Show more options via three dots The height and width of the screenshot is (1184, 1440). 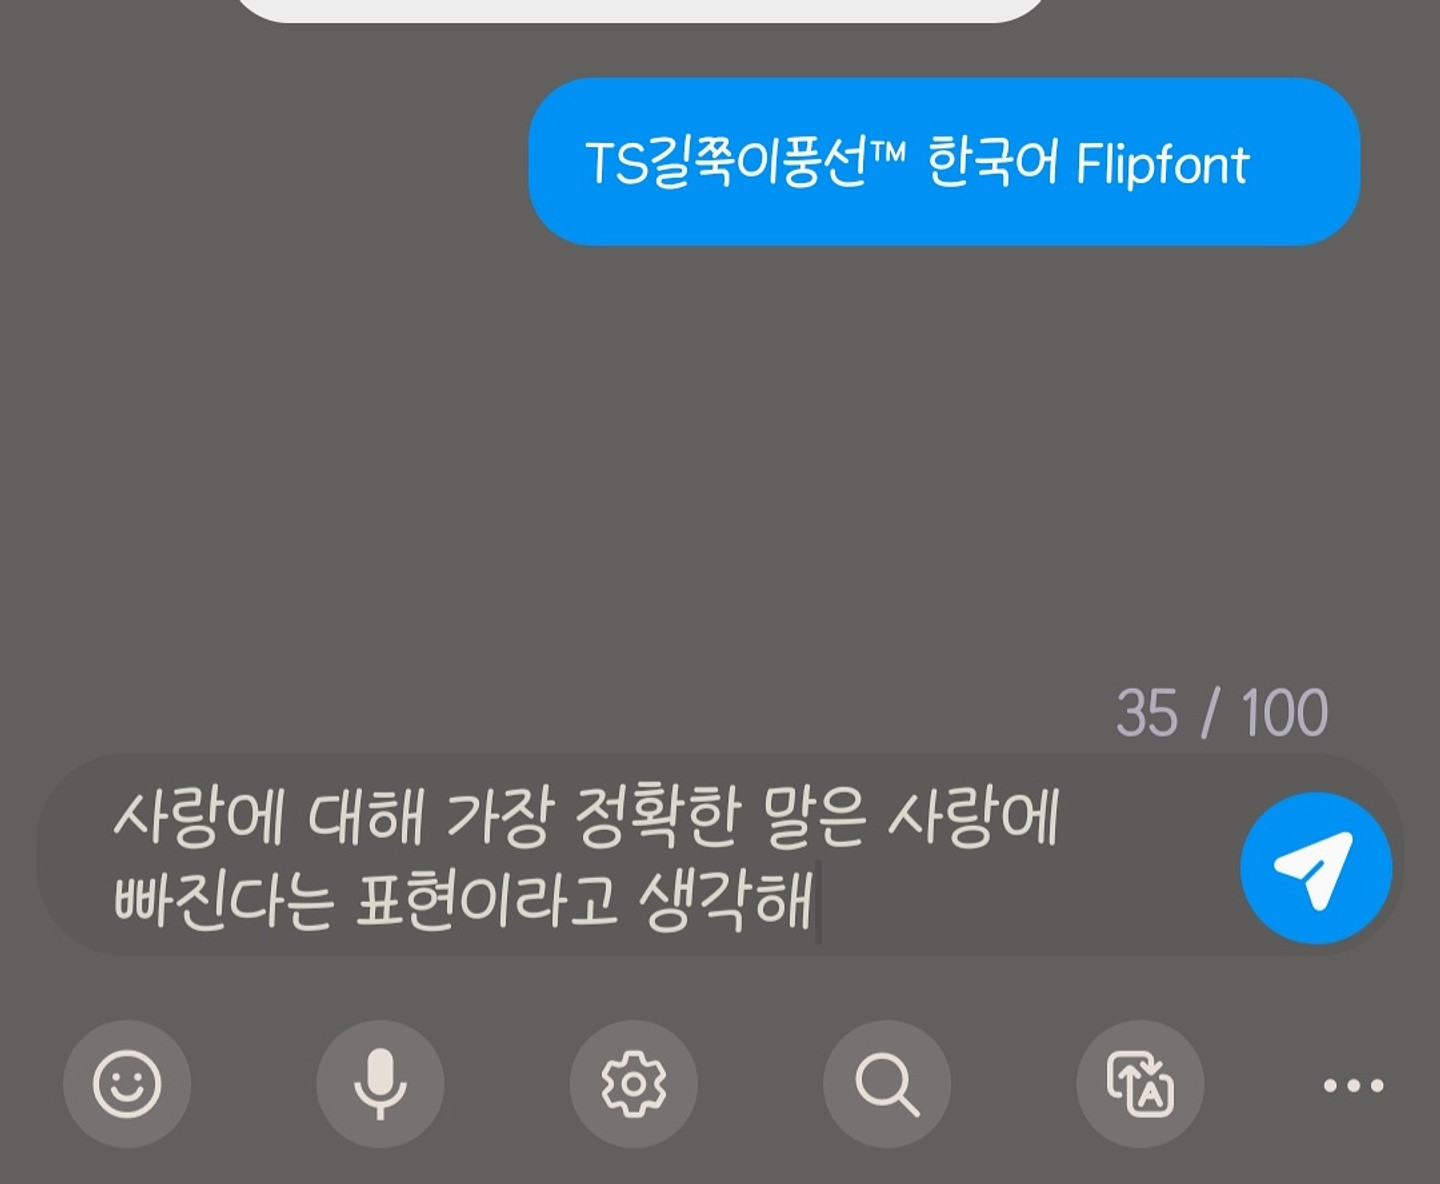(1353, 1085)
